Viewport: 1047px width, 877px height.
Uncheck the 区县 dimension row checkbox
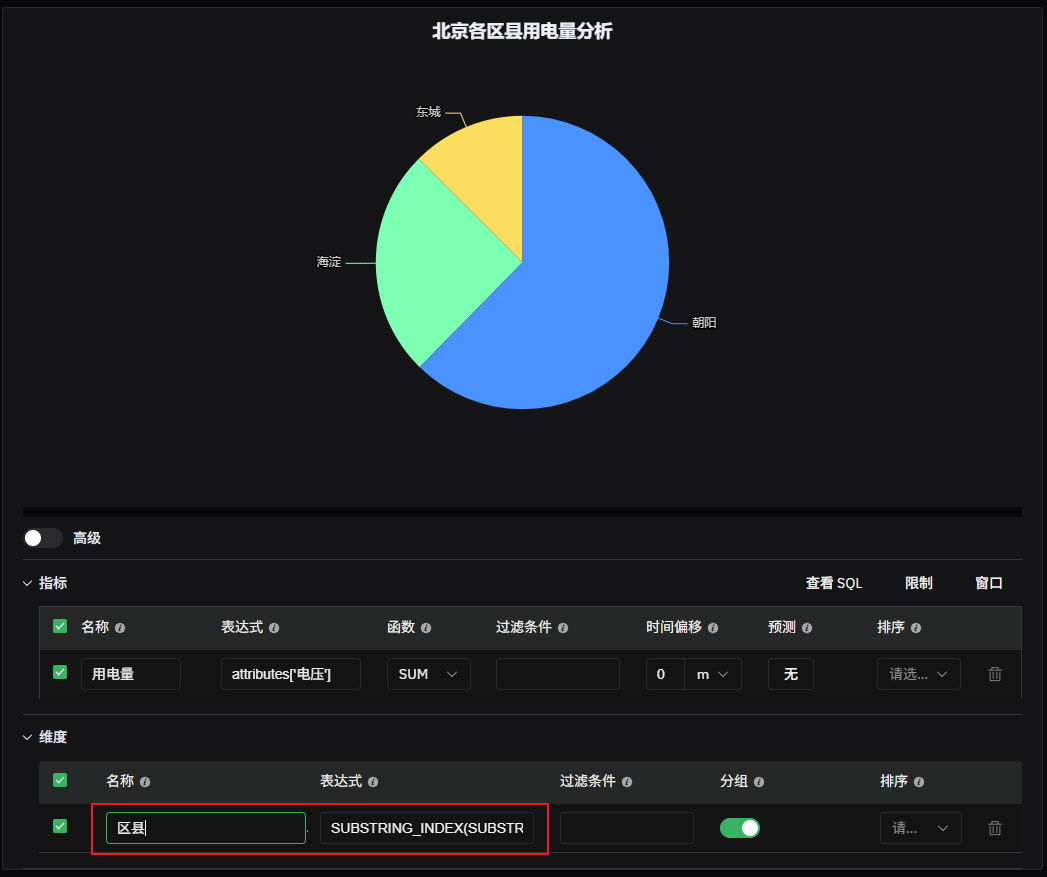(x=60, y=826)
